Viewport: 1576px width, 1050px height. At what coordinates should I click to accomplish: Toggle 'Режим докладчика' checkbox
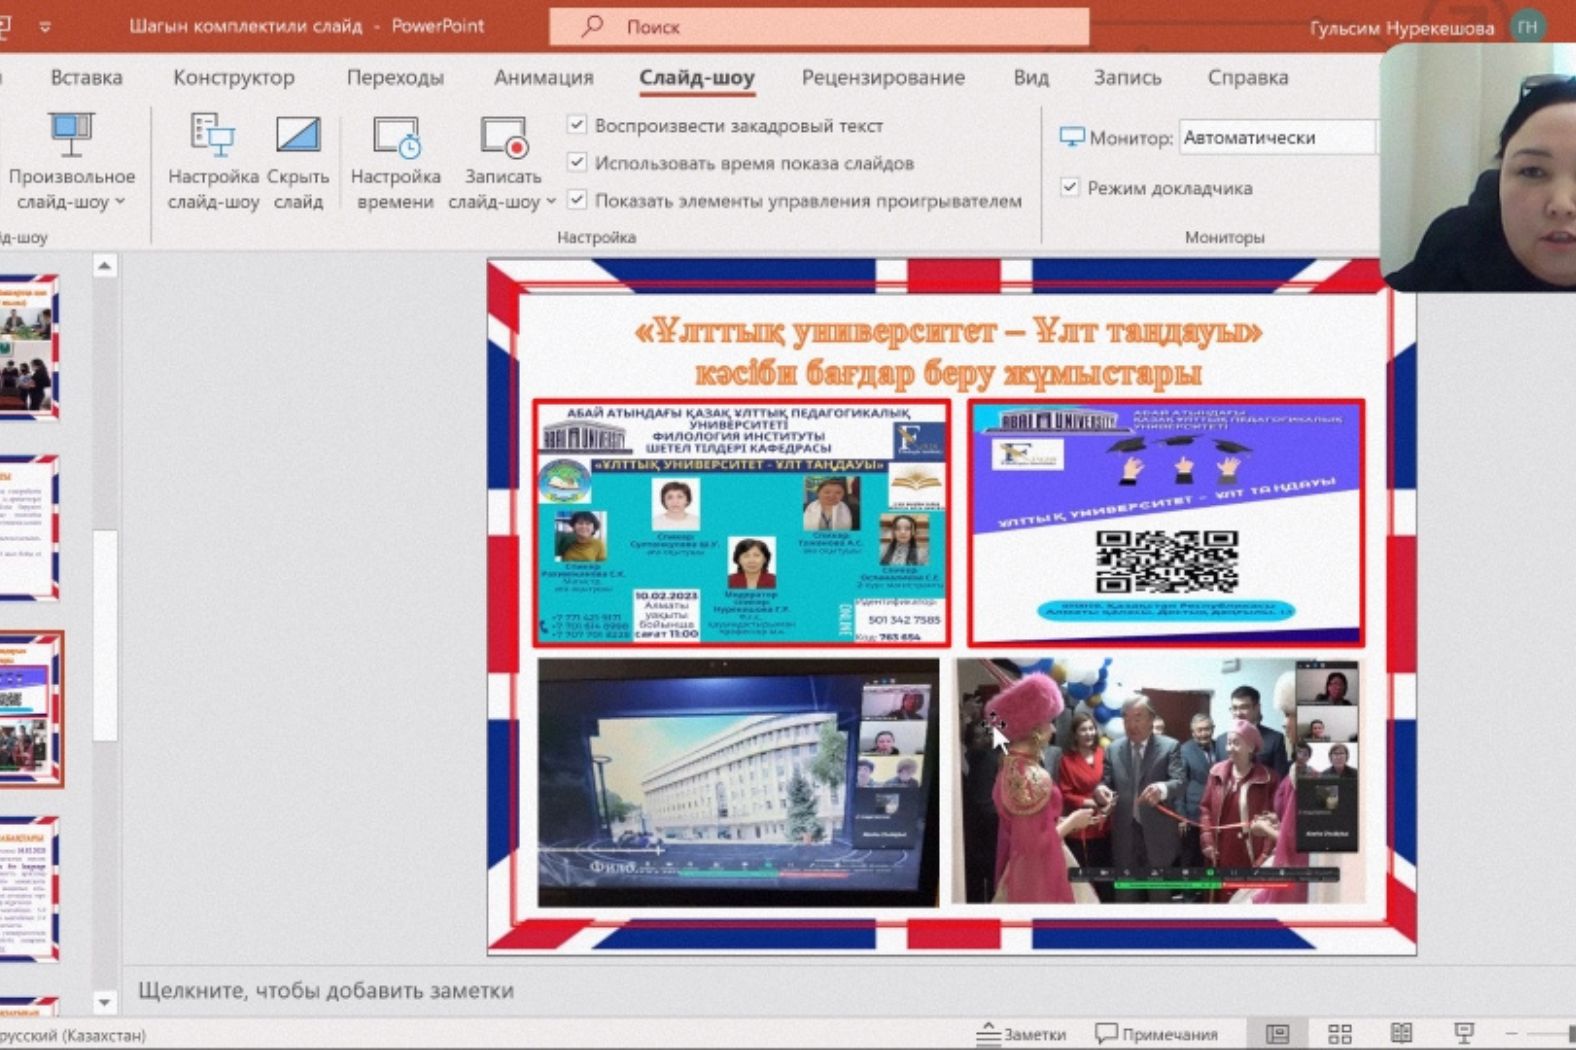coord(1070,187)
